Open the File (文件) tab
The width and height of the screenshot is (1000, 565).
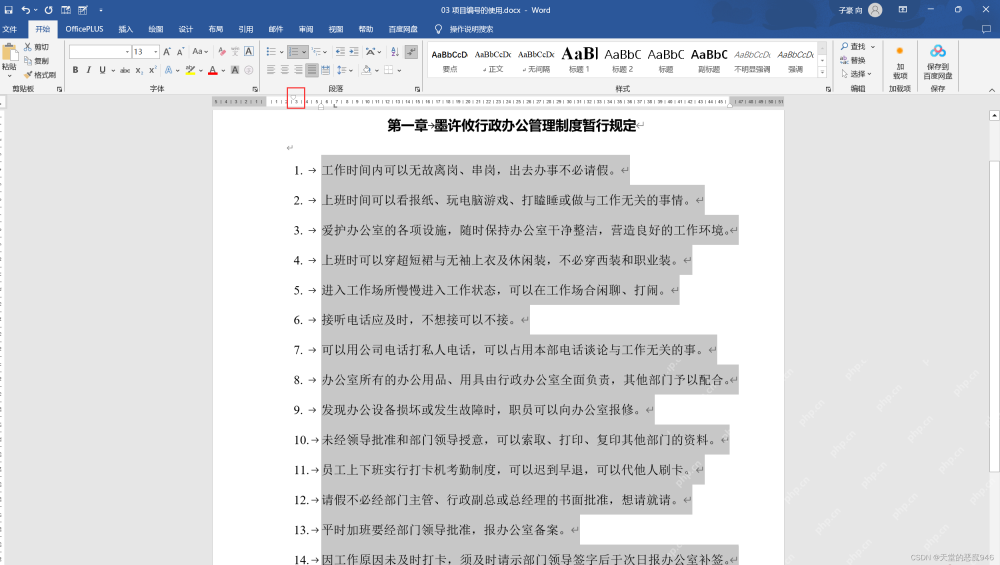(10, 29)
